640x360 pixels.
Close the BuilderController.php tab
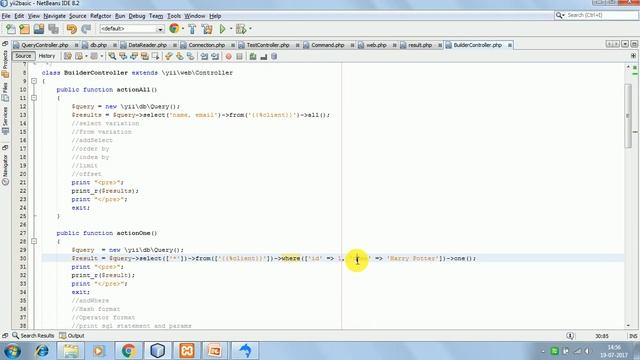[510, 45]
